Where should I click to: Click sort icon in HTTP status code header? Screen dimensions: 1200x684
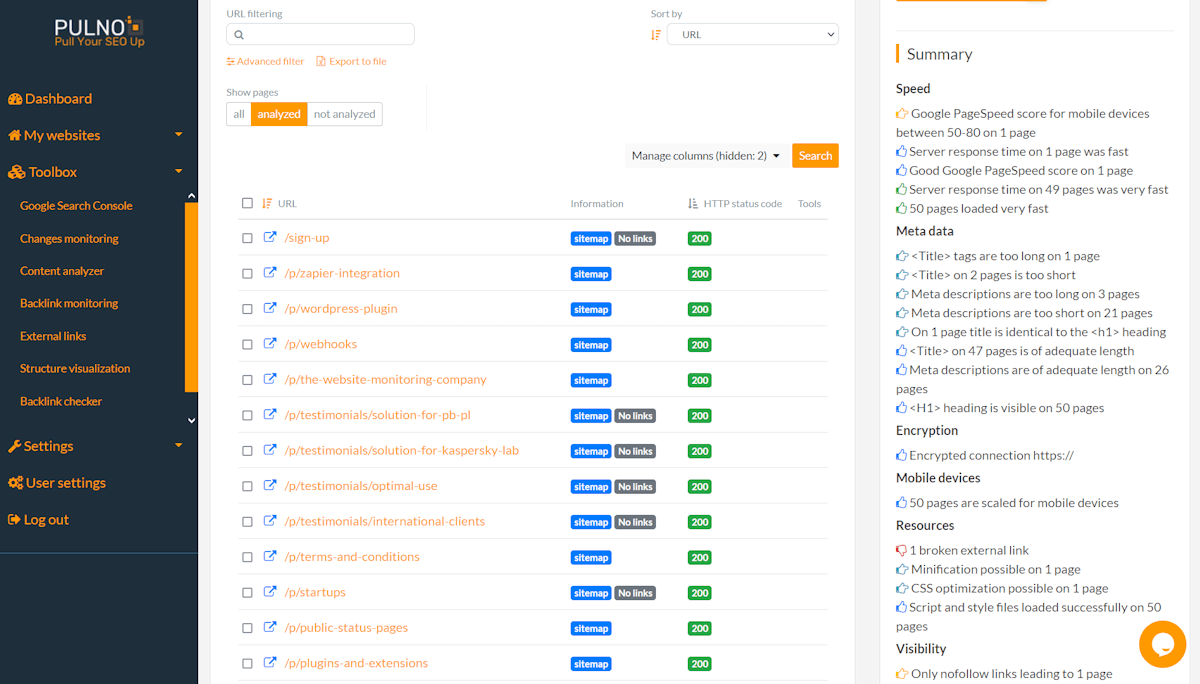click(693, 203)
